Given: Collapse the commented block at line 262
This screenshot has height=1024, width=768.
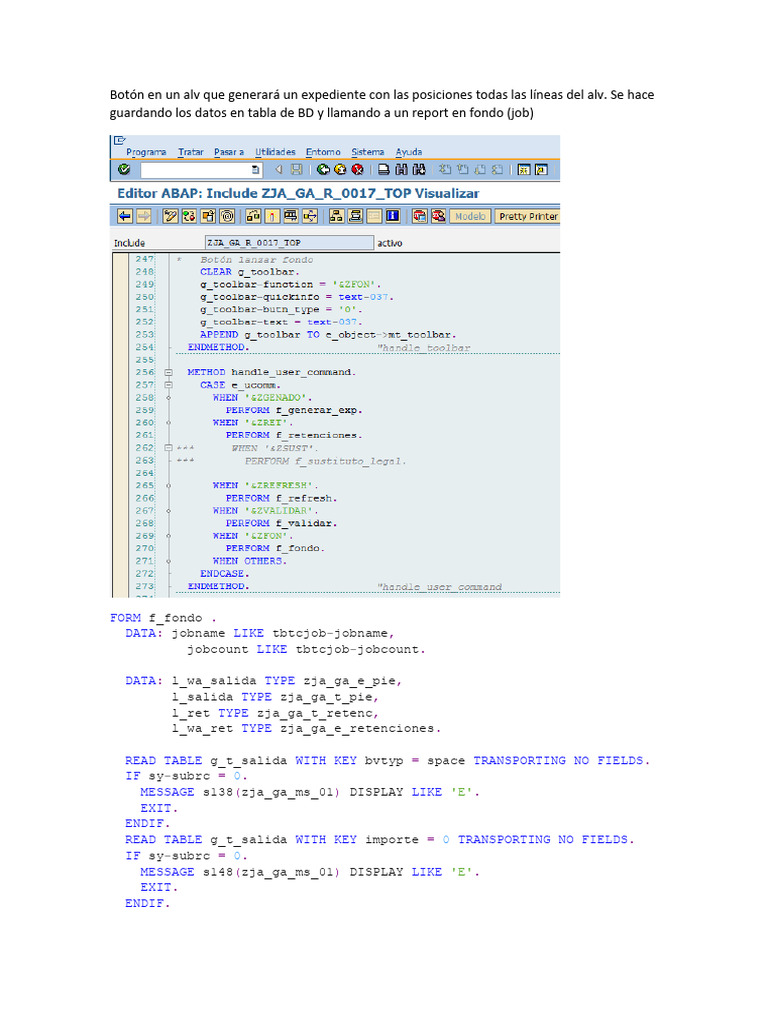Looking at the screenshot, I should [168, 448].
